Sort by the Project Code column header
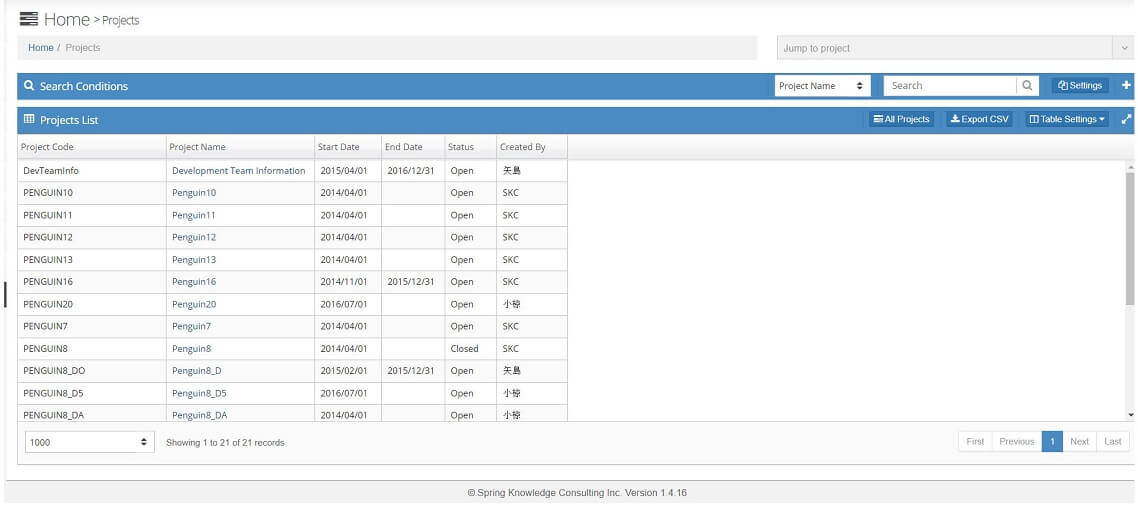This screenshot has width=1138, height=505. [48, 147]
